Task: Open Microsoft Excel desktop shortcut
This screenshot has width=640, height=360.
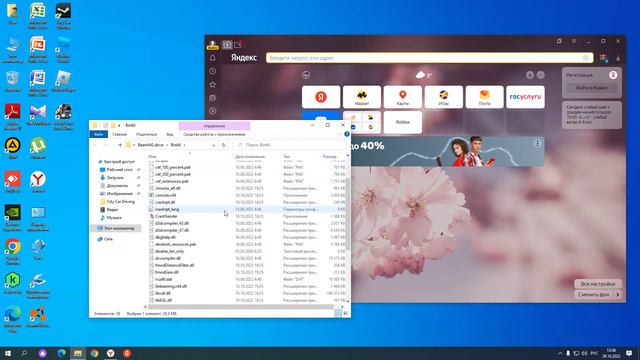Action: 38,16
